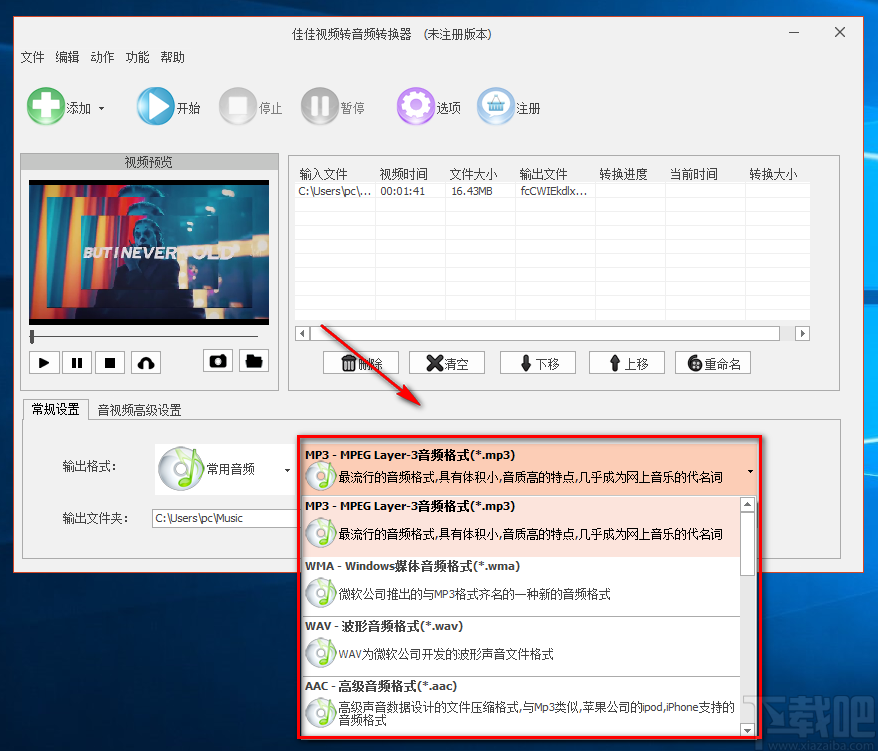Open output folder via the folder icon
This screenshot has height=751, width=878.
tap(253, 361)
